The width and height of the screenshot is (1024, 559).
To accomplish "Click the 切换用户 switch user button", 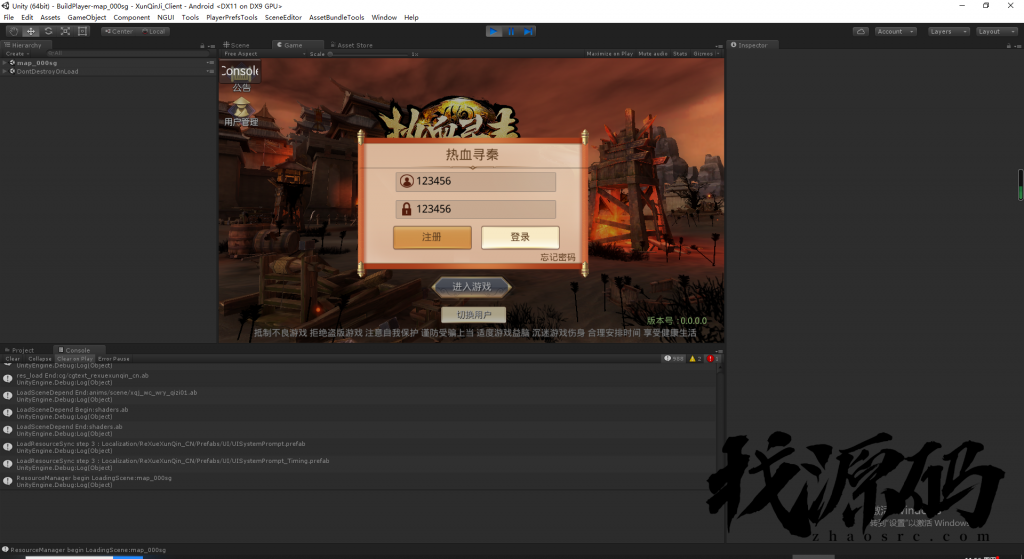I will [473, 315].
